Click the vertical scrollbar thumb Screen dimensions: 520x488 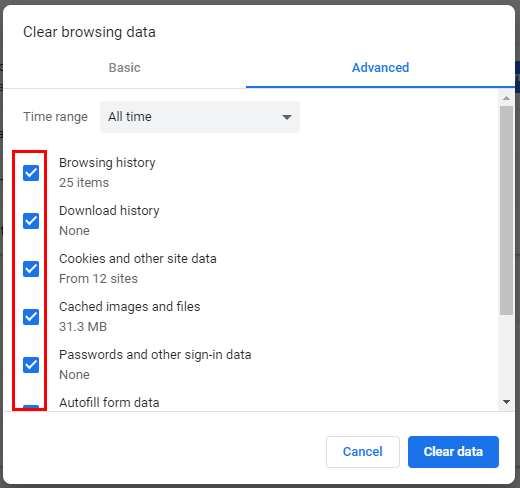[506, 210]
